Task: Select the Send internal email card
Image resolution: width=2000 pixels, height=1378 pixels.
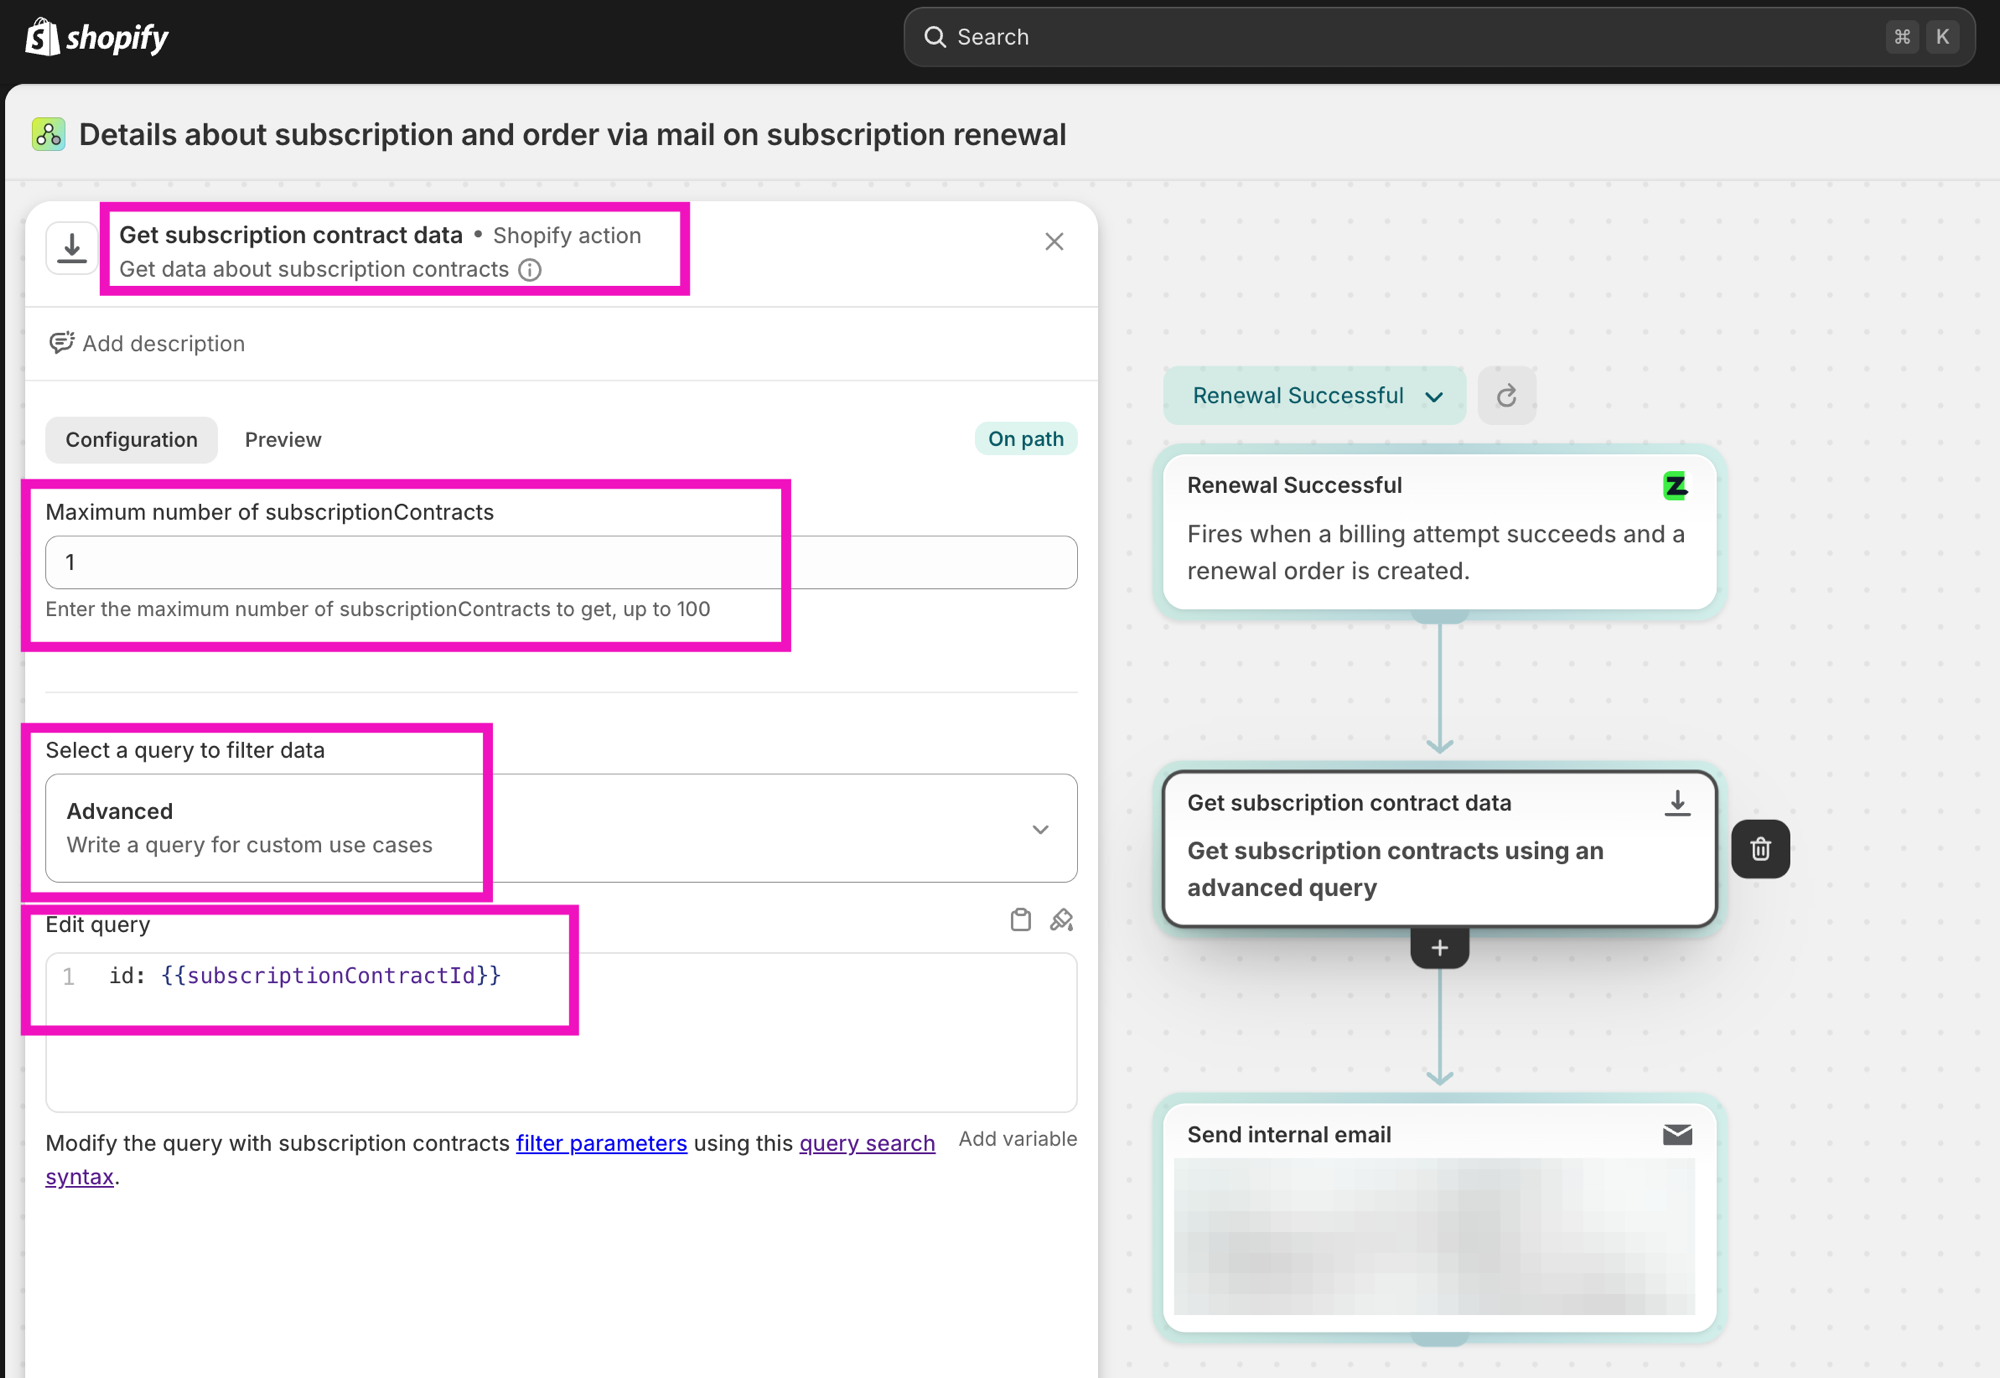Action: pos(1439,1217)
